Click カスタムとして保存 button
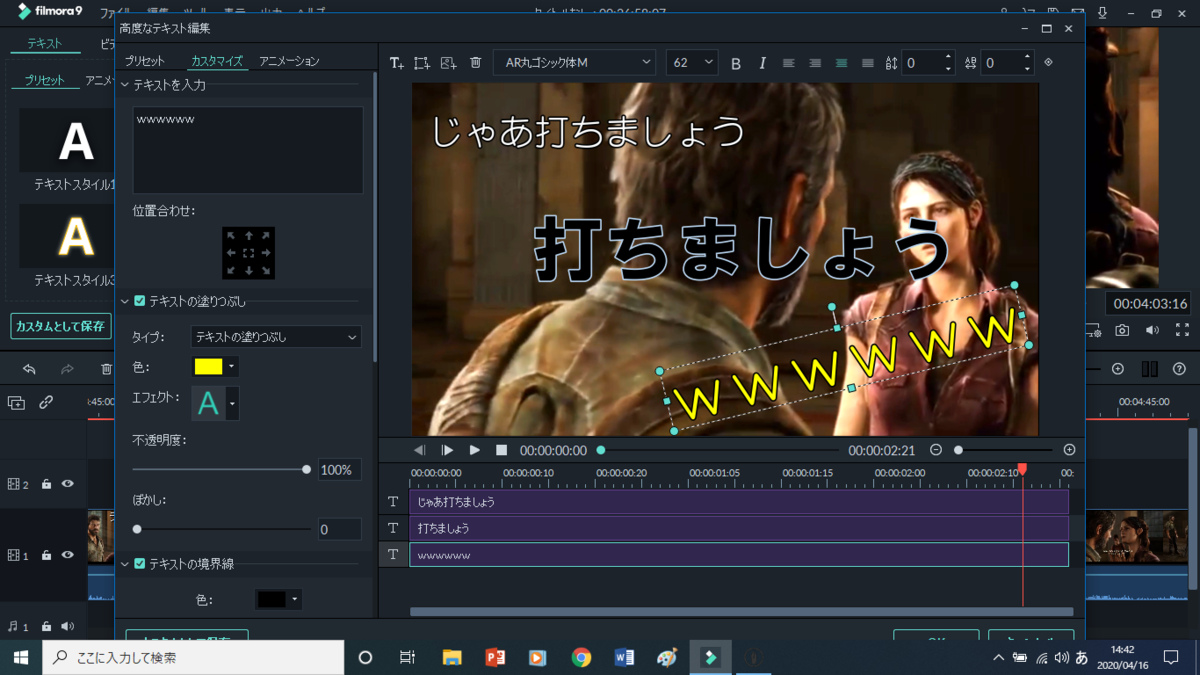 [x=60, y=326]
